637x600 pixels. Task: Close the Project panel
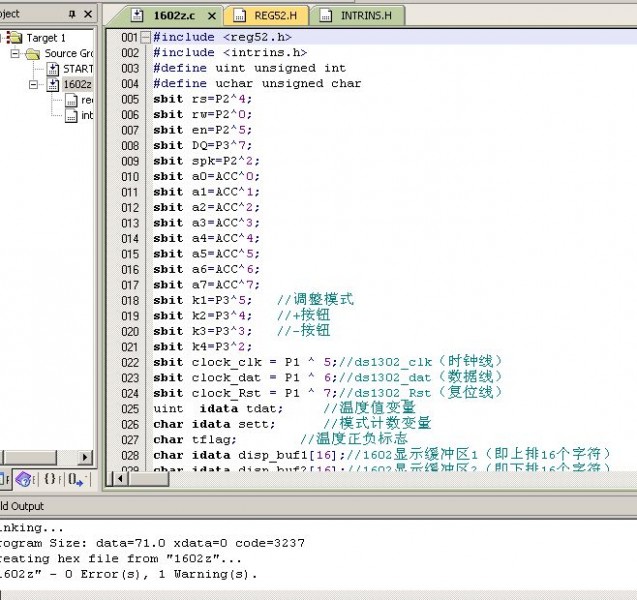88,15
